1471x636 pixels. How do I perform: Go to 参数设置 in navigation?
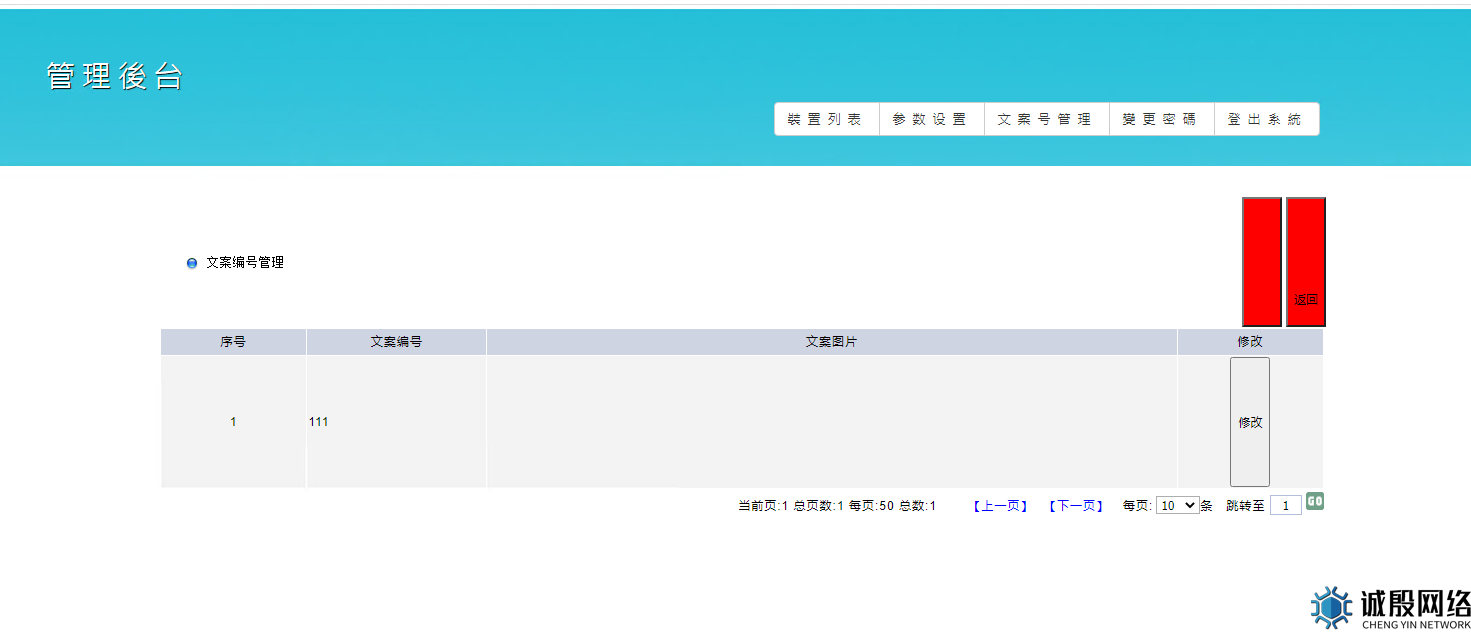pyautogui.click(x=930, y=119)
